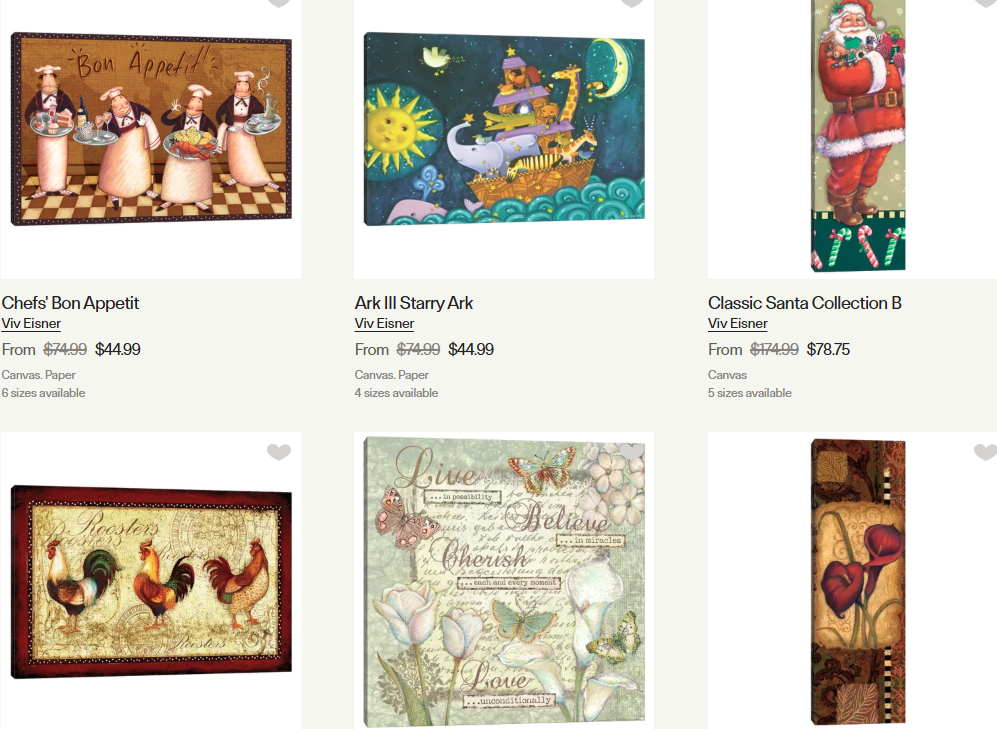Screen dimensions: 997x729
Task: Open the Classic Santa tall canvas image
Action: [858, 135]
